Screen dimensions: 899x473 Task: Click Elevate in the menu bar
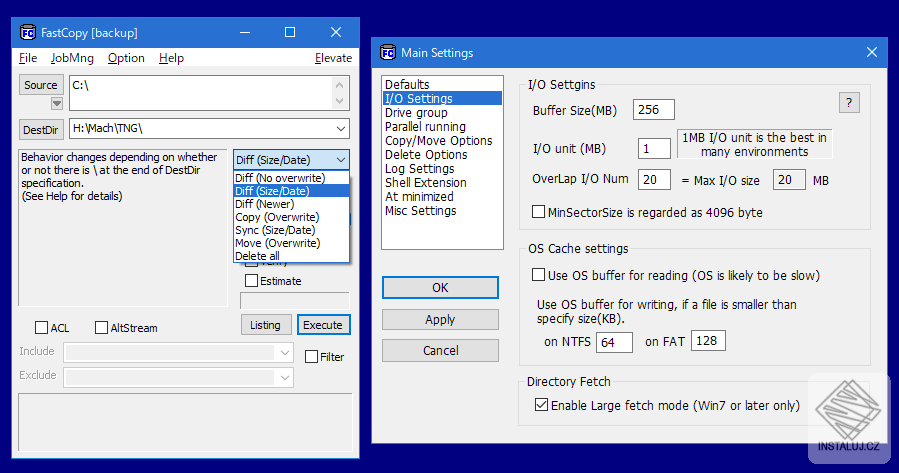pyautogui.click(x=333, y=58)
